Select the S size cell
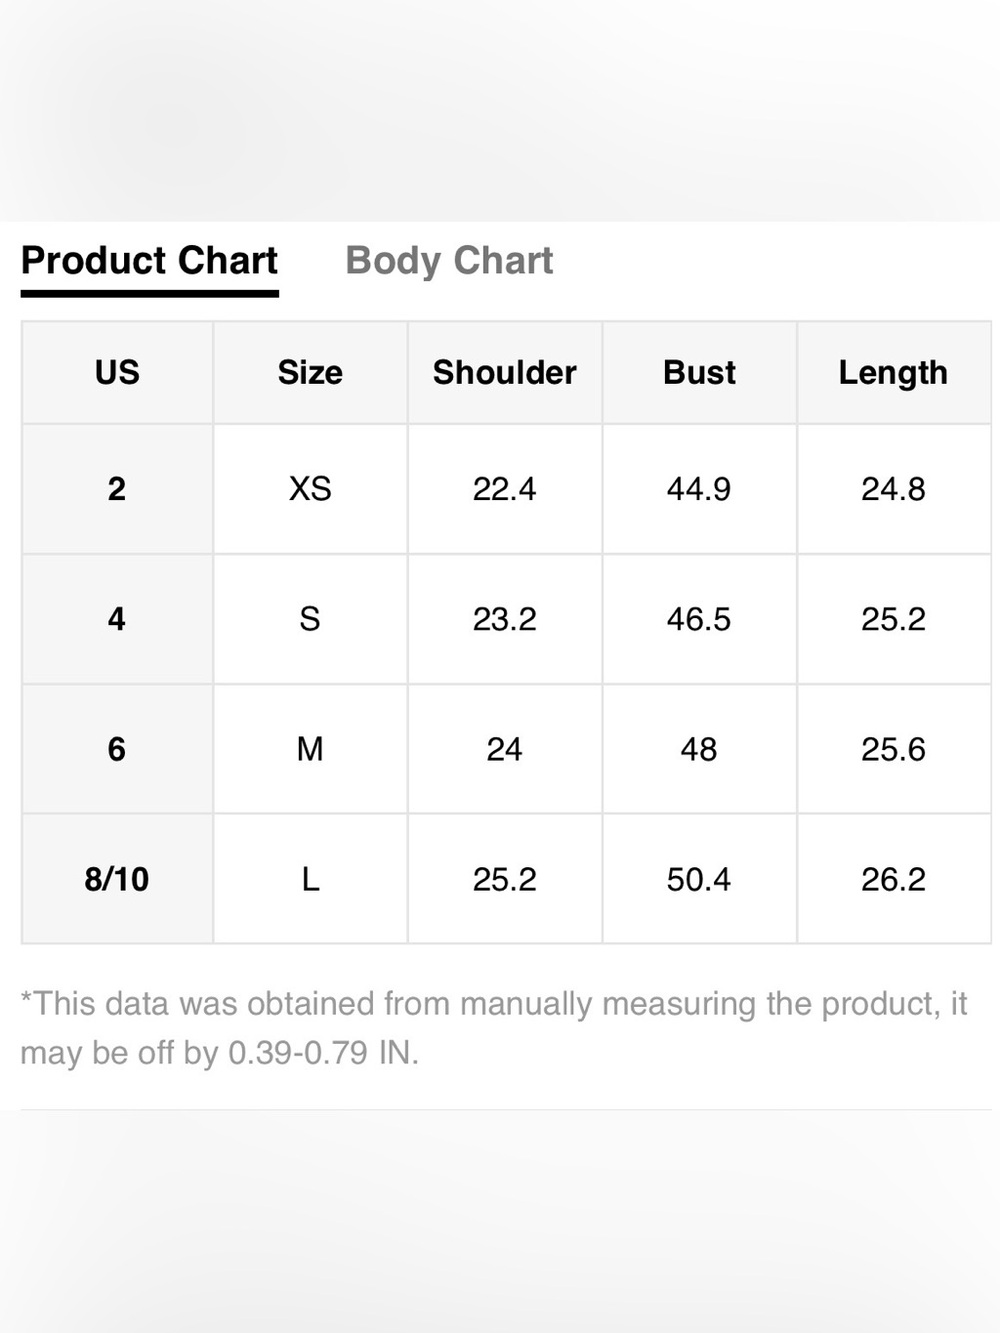The height and width of the screenshot is (1333, 1000). point(310,619)
